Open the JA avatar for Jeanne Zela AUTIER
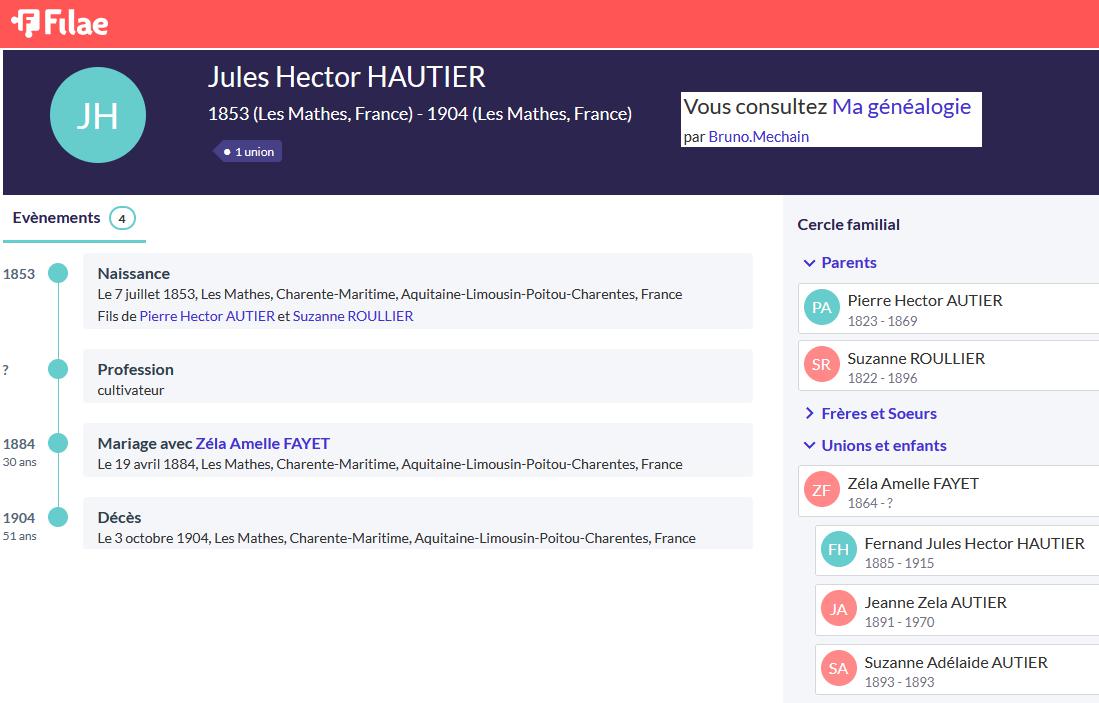The height and width of the screenshot is (703, 1099). (x=838, y=609)
